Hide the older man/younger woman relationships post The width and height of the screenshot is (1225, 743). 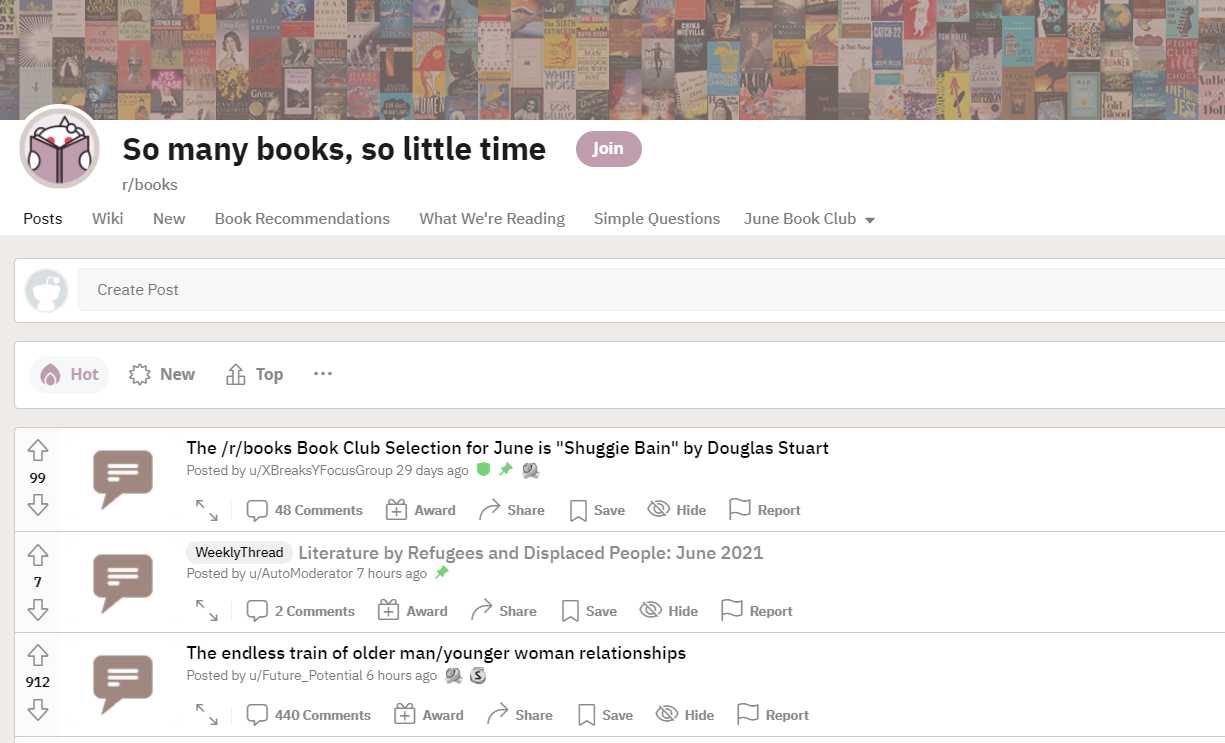pyautogui.click(x=666, y=715)
